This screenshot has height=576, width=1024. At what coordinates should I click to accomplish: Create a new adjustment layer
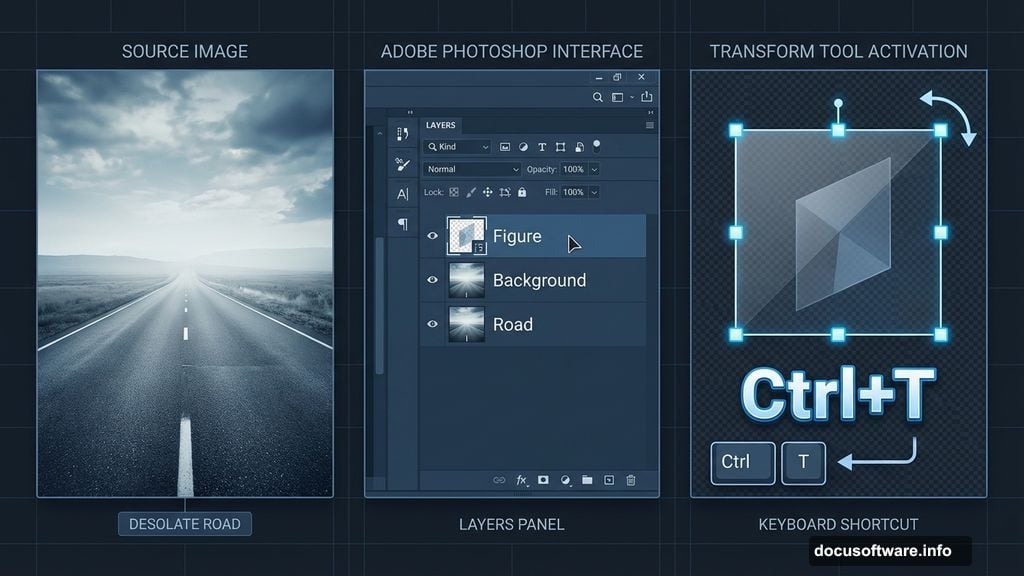pos(566,482)
